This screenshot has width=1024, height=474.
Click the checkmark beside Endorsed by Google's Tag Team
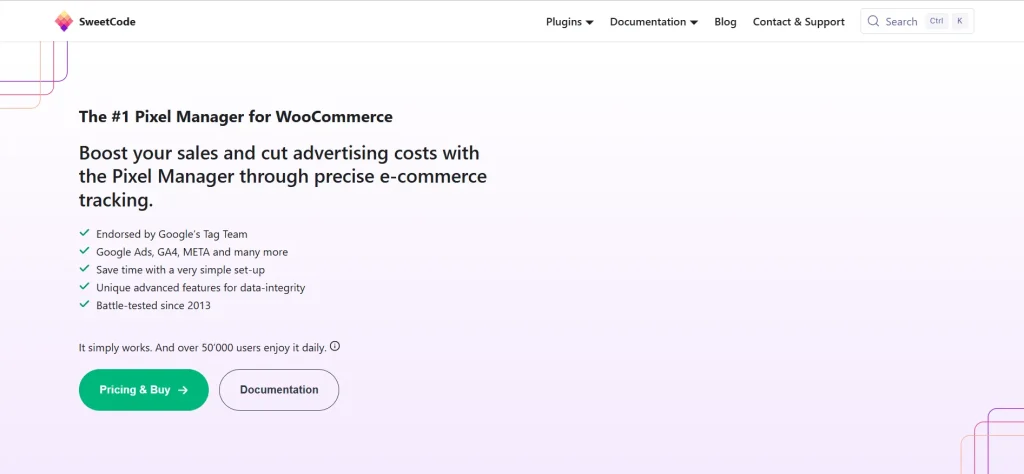84,233
